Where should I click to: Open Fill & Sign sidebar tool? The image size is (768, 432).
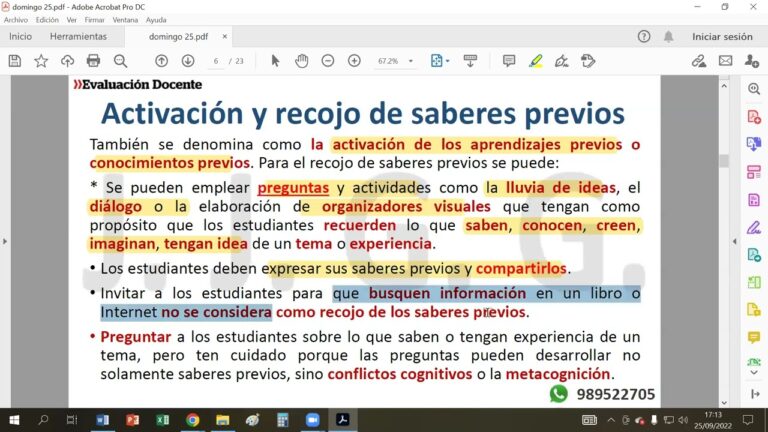click(754, 227)
